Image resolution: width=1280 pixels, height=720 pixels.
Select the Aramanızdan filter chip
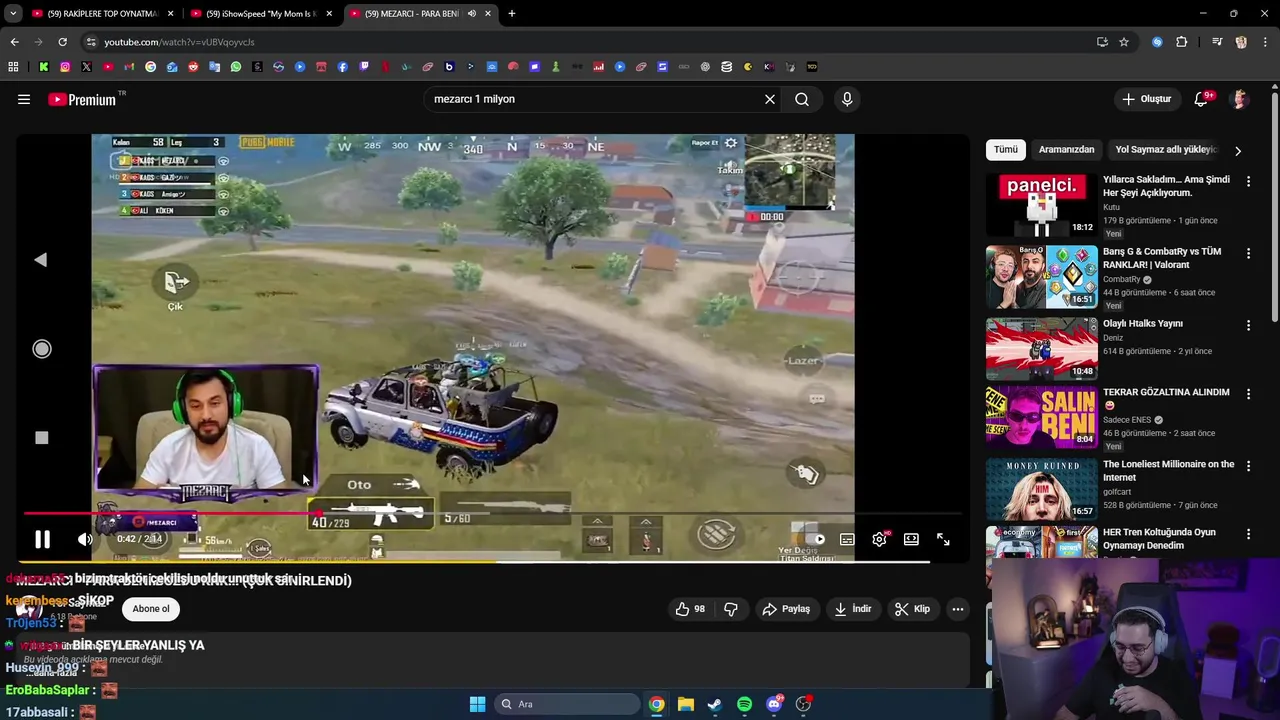1066,149
